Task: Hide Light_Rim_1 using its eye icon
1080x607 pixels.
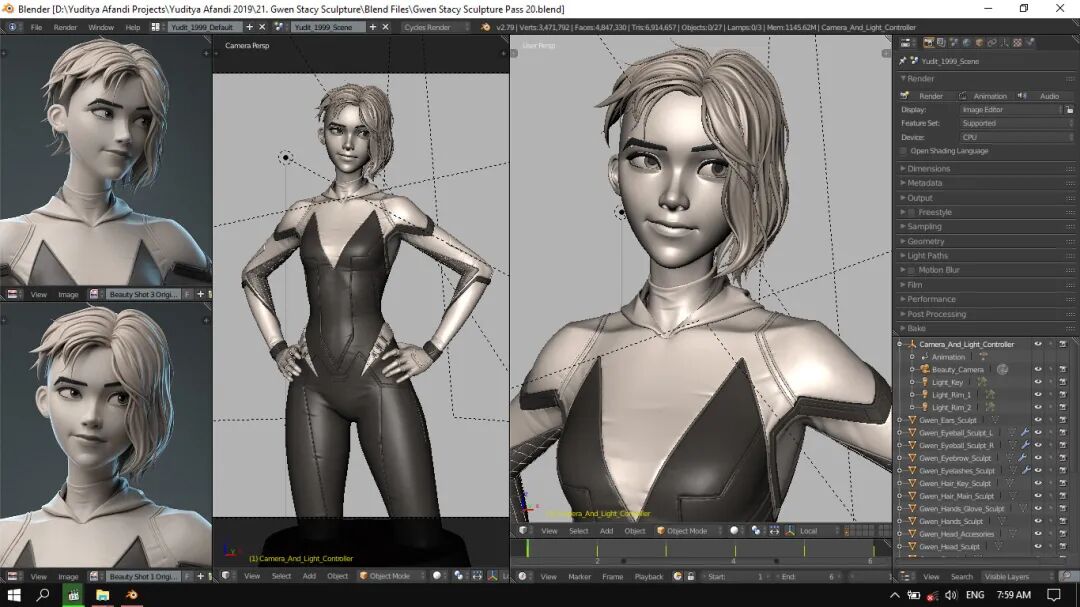Action: click(1038, 395)
